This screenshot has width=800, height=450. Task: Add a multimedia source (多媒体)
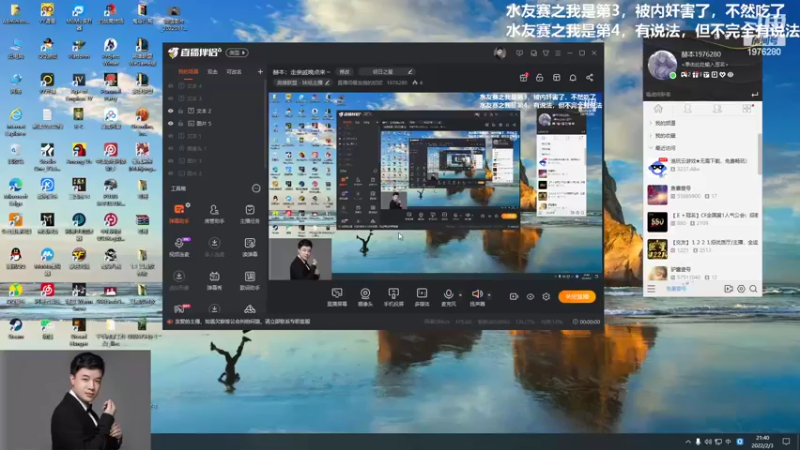pos(422,296)
